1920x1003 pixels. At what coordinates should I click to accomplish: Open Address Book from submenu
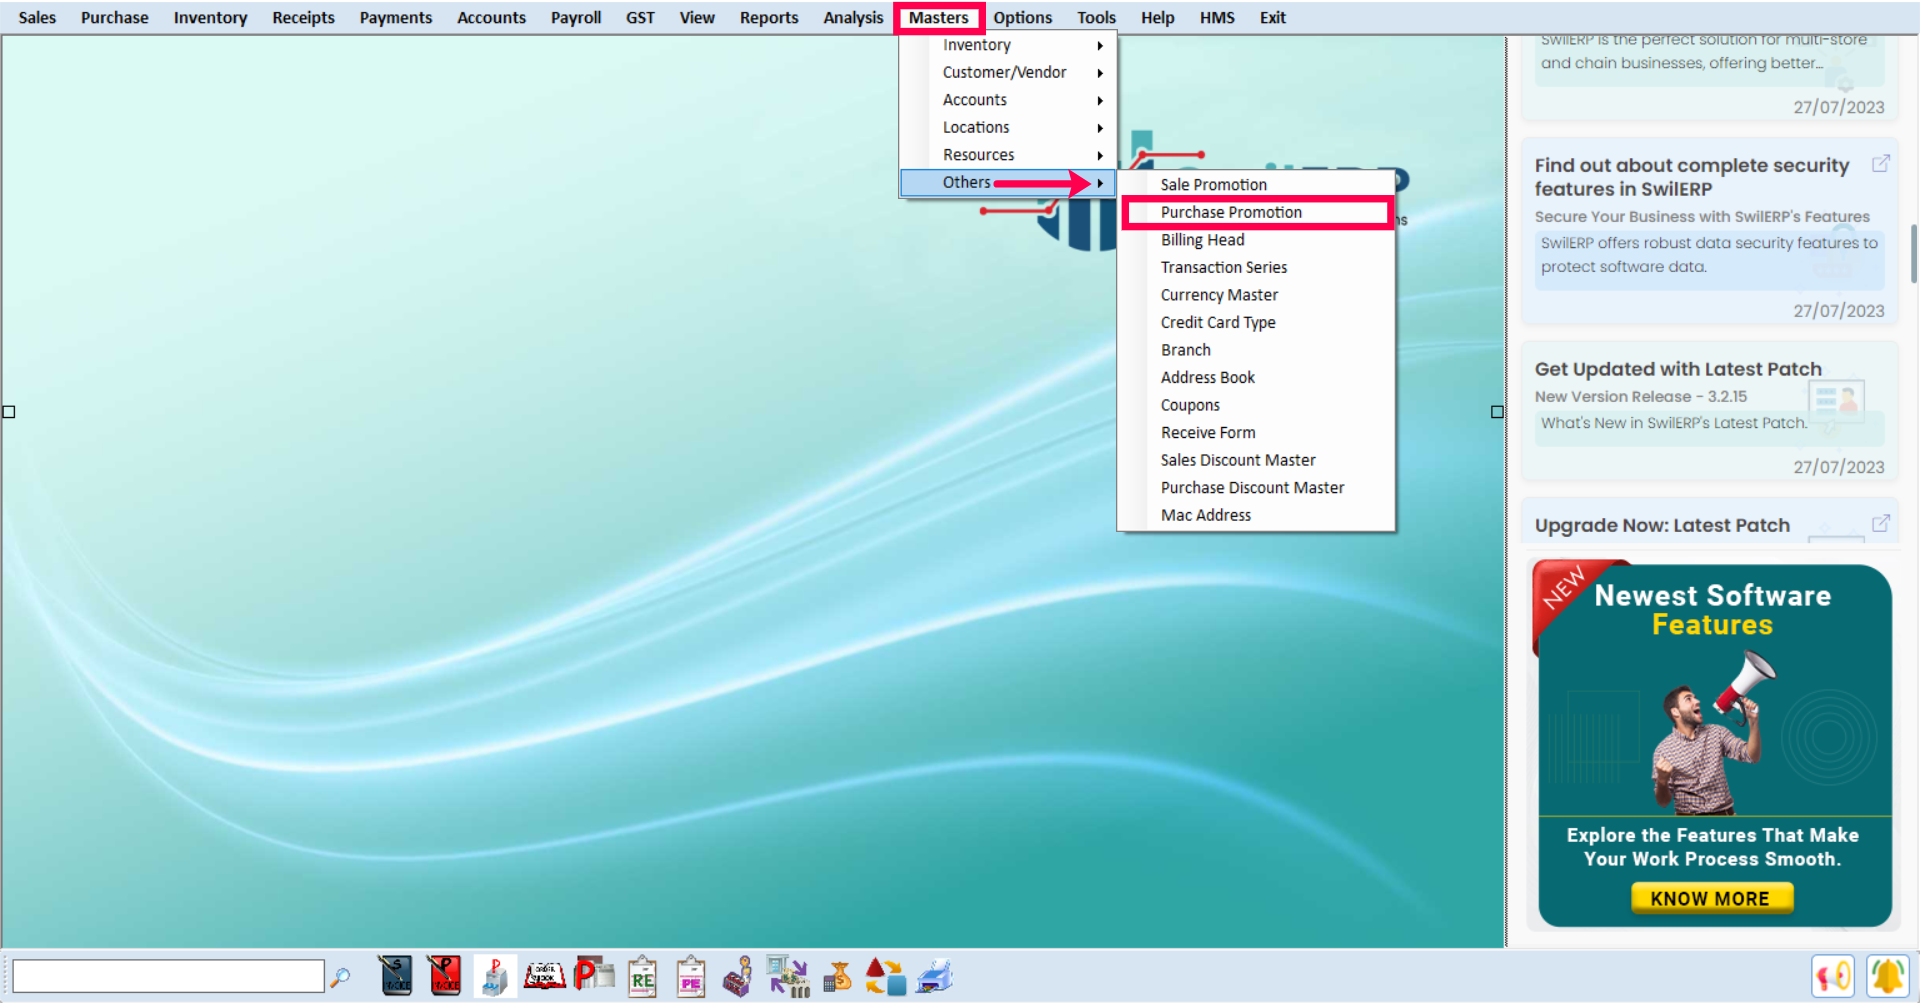coord(1257,377)
